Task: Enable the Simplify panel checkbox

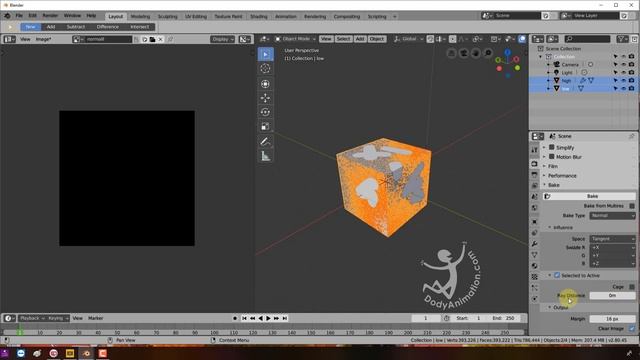Action: 551,147
